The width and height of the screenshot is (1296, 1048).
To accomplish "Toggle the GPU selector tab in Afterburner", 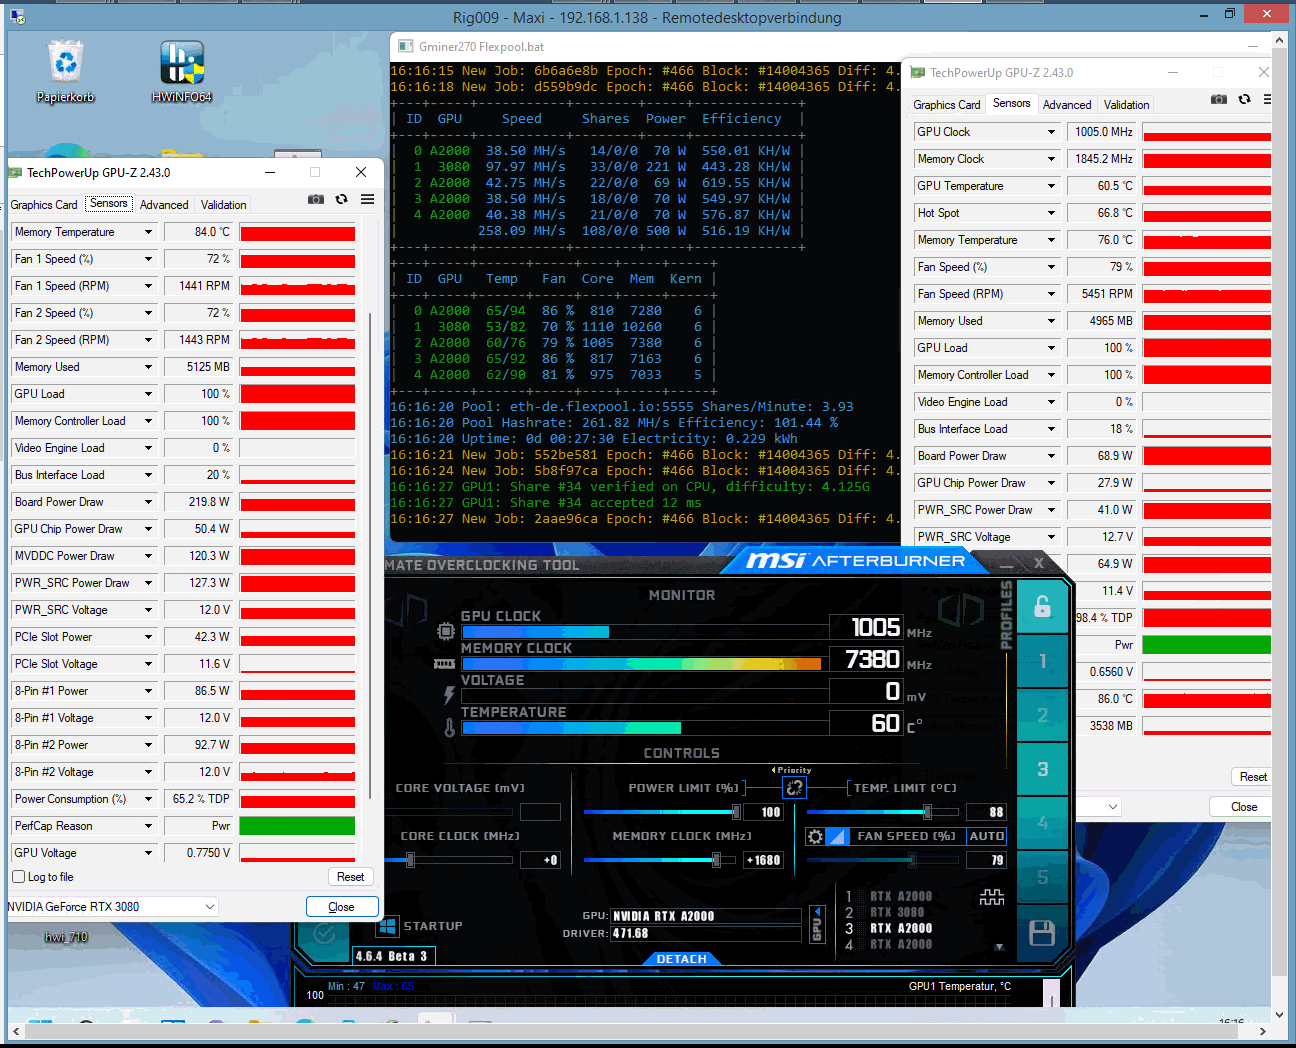I will point(817,924).
